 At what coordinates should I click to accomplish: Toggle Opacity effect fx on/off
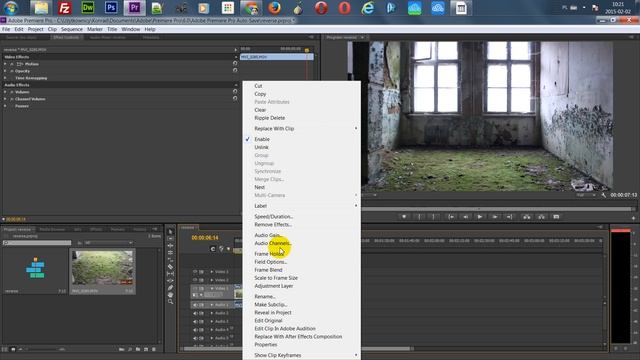coord(12,71)
